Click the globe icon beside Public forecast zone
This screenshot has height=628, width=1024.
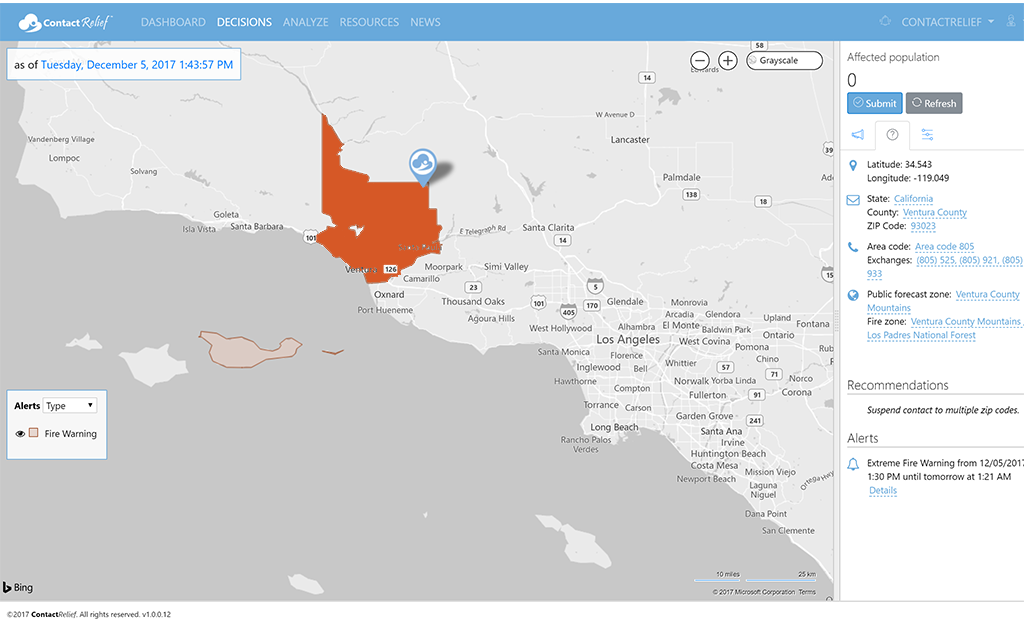(x=853, y=295)
